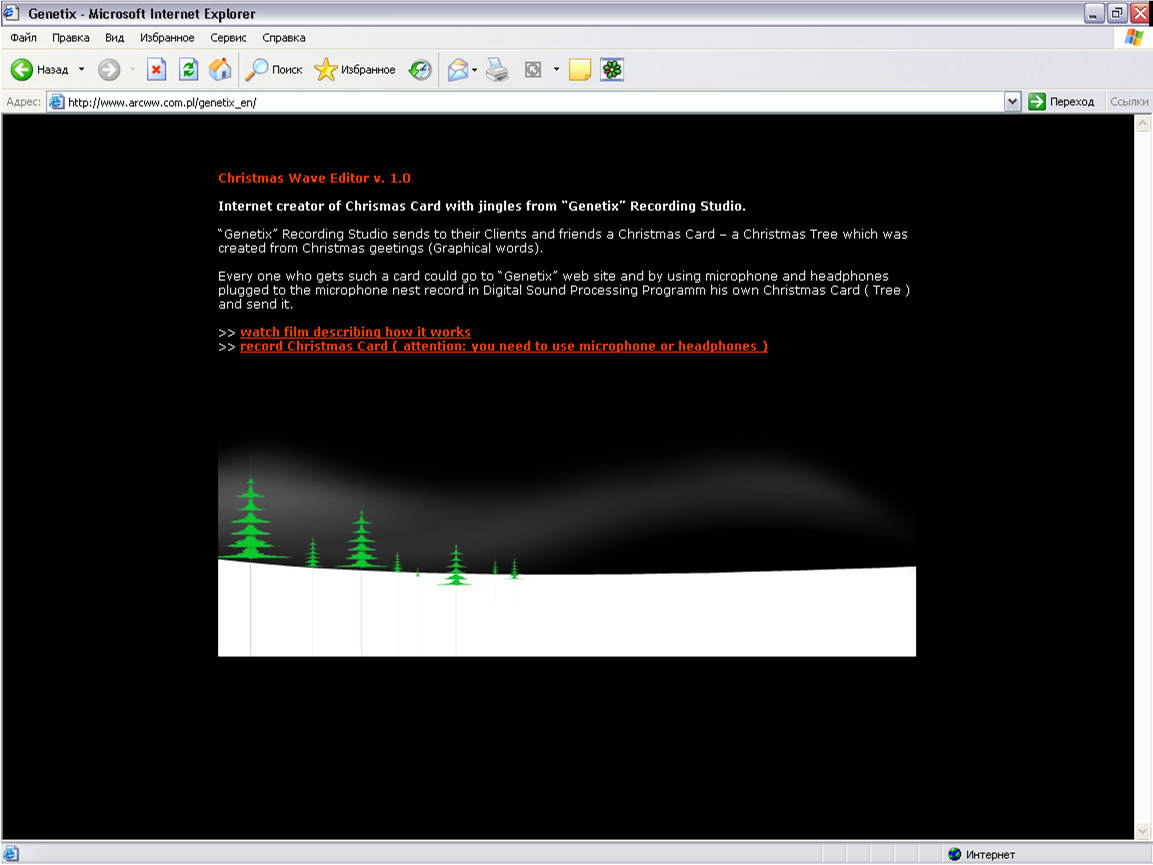Open the Избранное favorites star

355,70
